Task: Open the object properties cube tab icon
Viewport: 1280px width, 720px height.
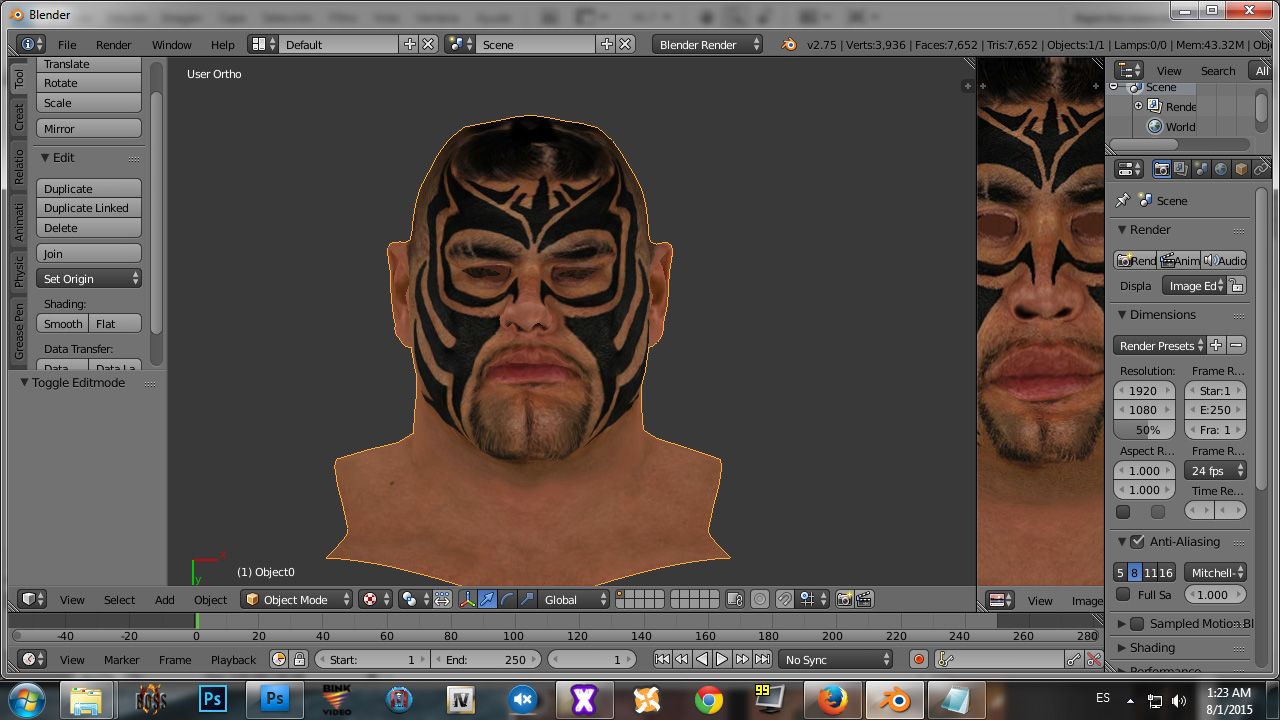Action: pyautogui.click(x=1241, y=169)
